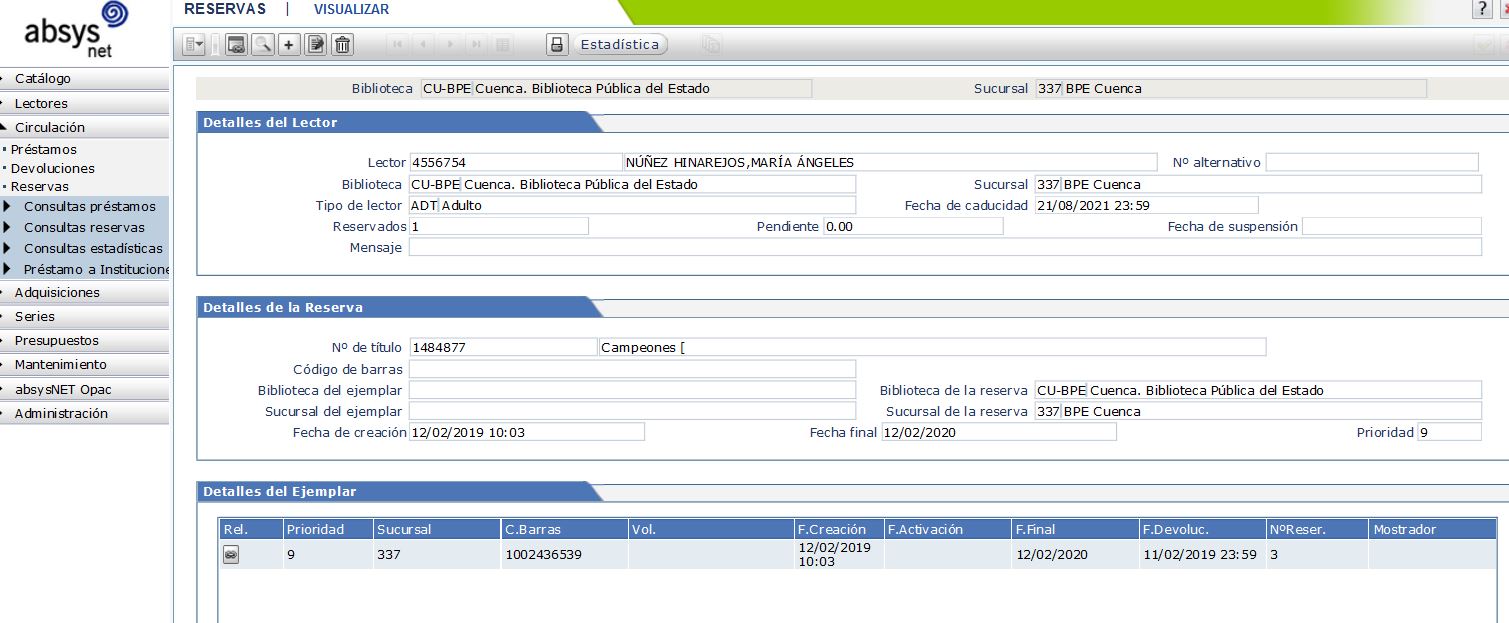Click the F.Devoluc. cell 11/02/2019 23:59
The image size is (1509, 623).
[1200, 555]
